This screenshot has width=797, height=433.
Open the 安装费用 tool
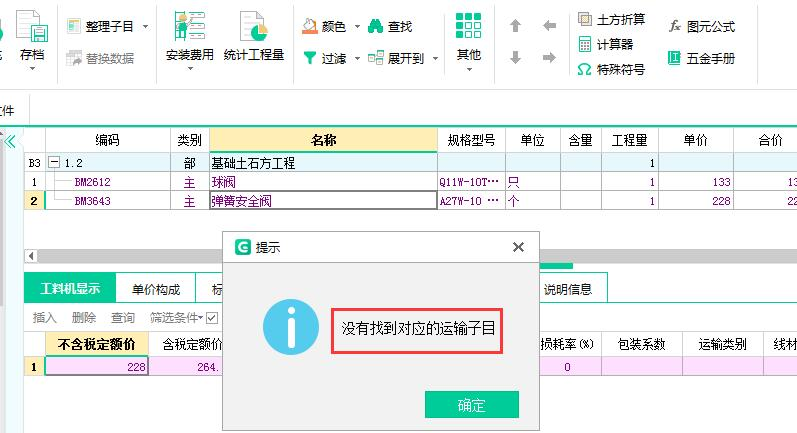click(189, 35)
